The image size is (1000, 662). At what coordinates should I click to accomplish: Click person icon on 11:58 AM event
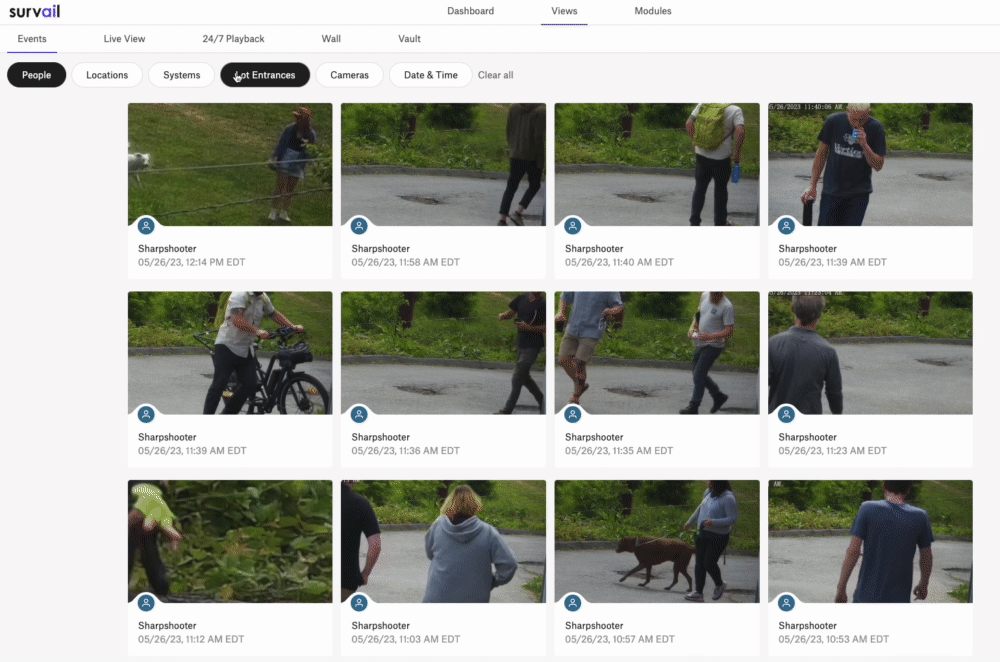[359, 226]
